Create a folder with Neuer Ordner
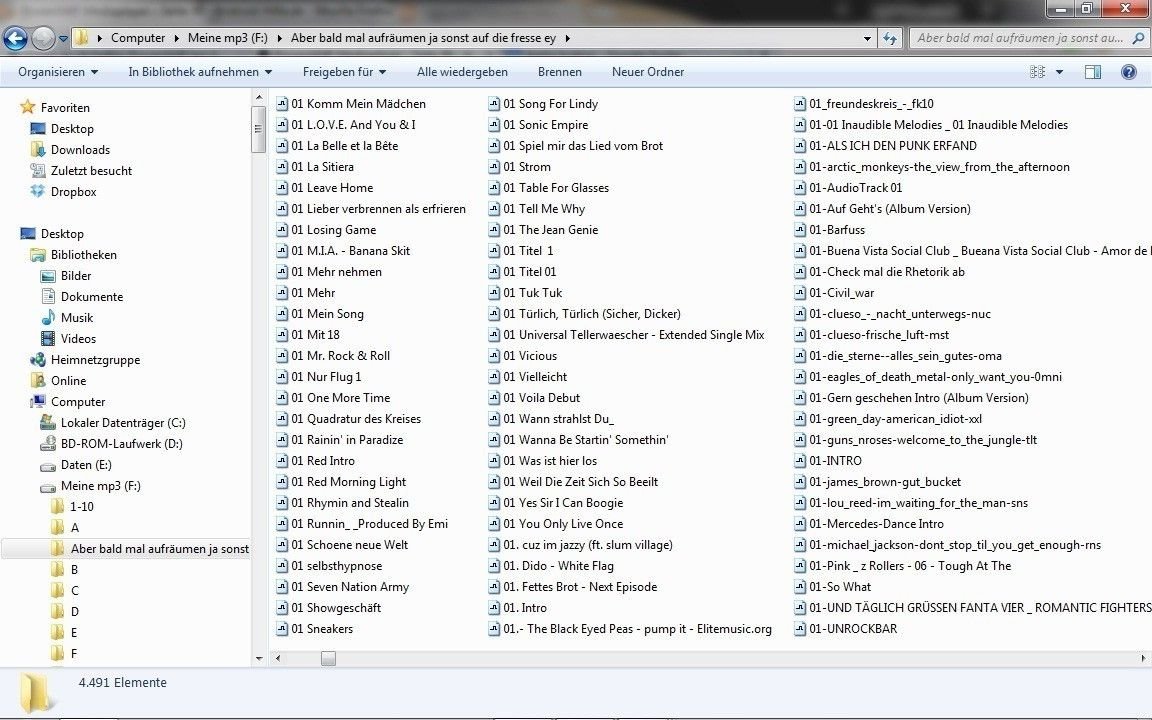Image resolution: width=1152 pixels, height=720 pixels. point(647,72)
